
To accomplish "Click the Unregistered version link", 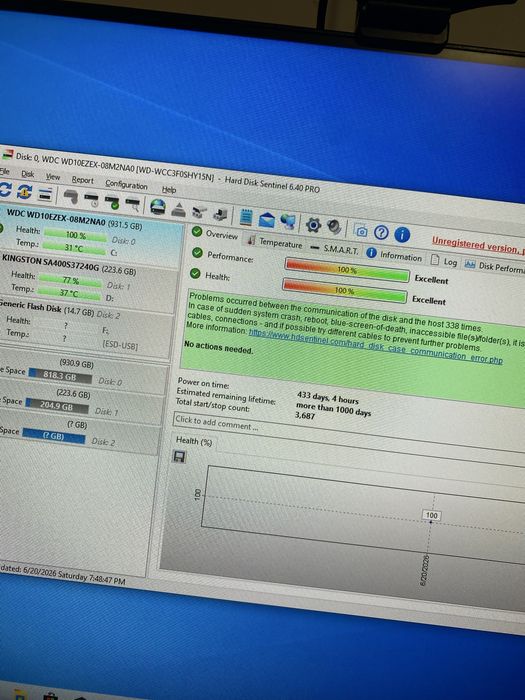I will [478, 246].
